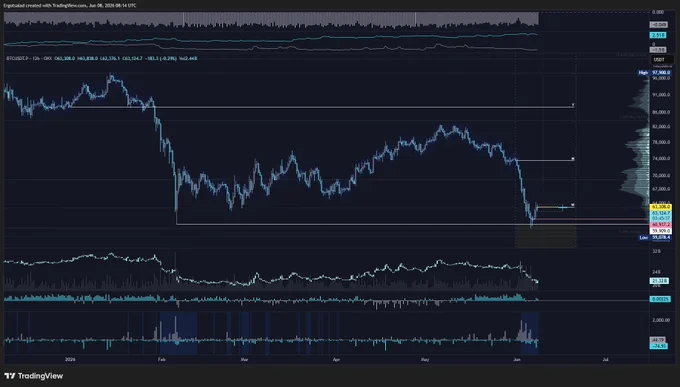Click the 82,000.0 price axis label
Image resolution: width=680 pixels, height=387 pixels.
661,127
